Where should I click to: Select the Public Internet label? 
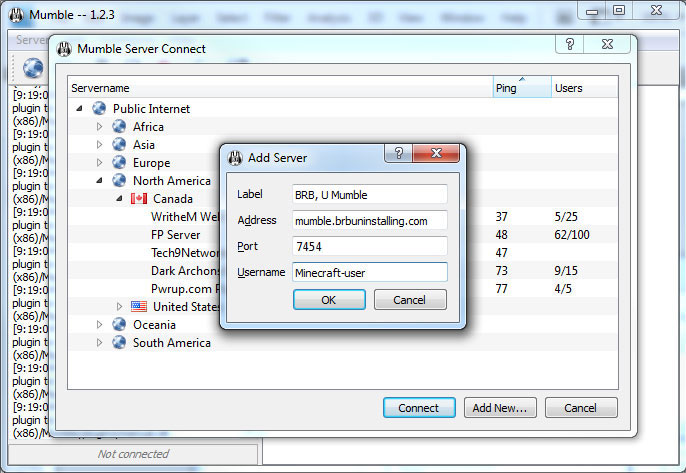[151, 109]
